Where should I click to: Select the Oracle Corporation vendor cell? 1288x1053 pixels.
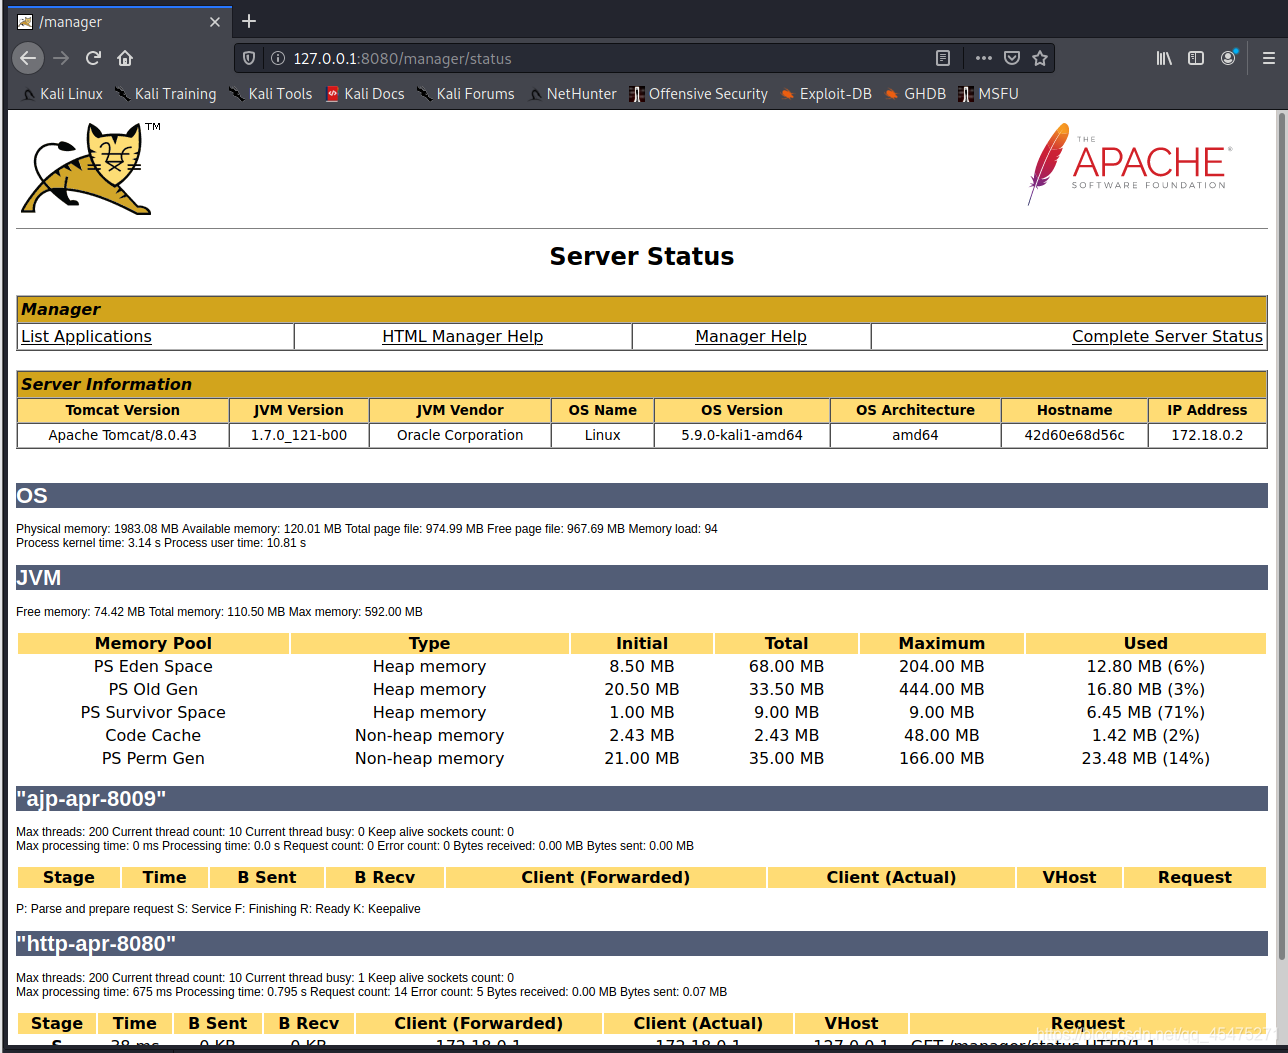460,435
